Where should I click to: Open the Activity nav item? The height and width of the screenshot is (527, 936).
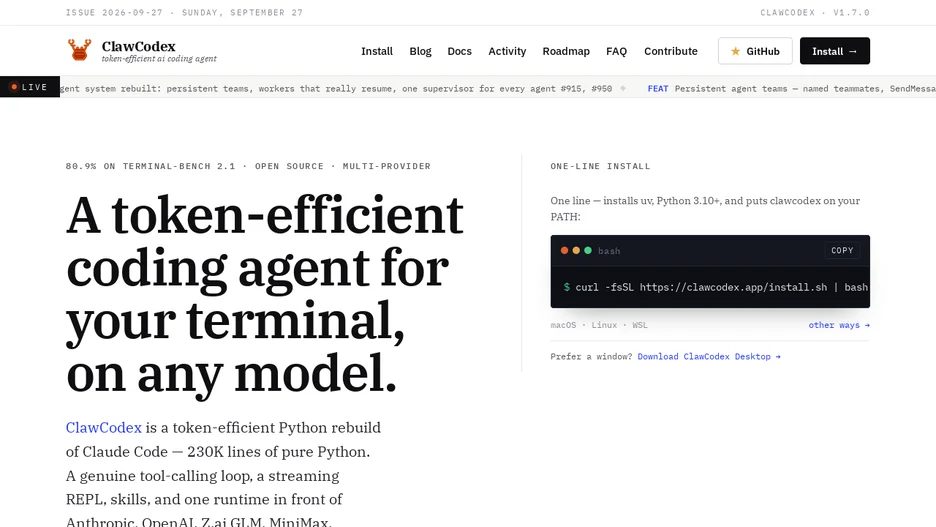tap(507, 51)
